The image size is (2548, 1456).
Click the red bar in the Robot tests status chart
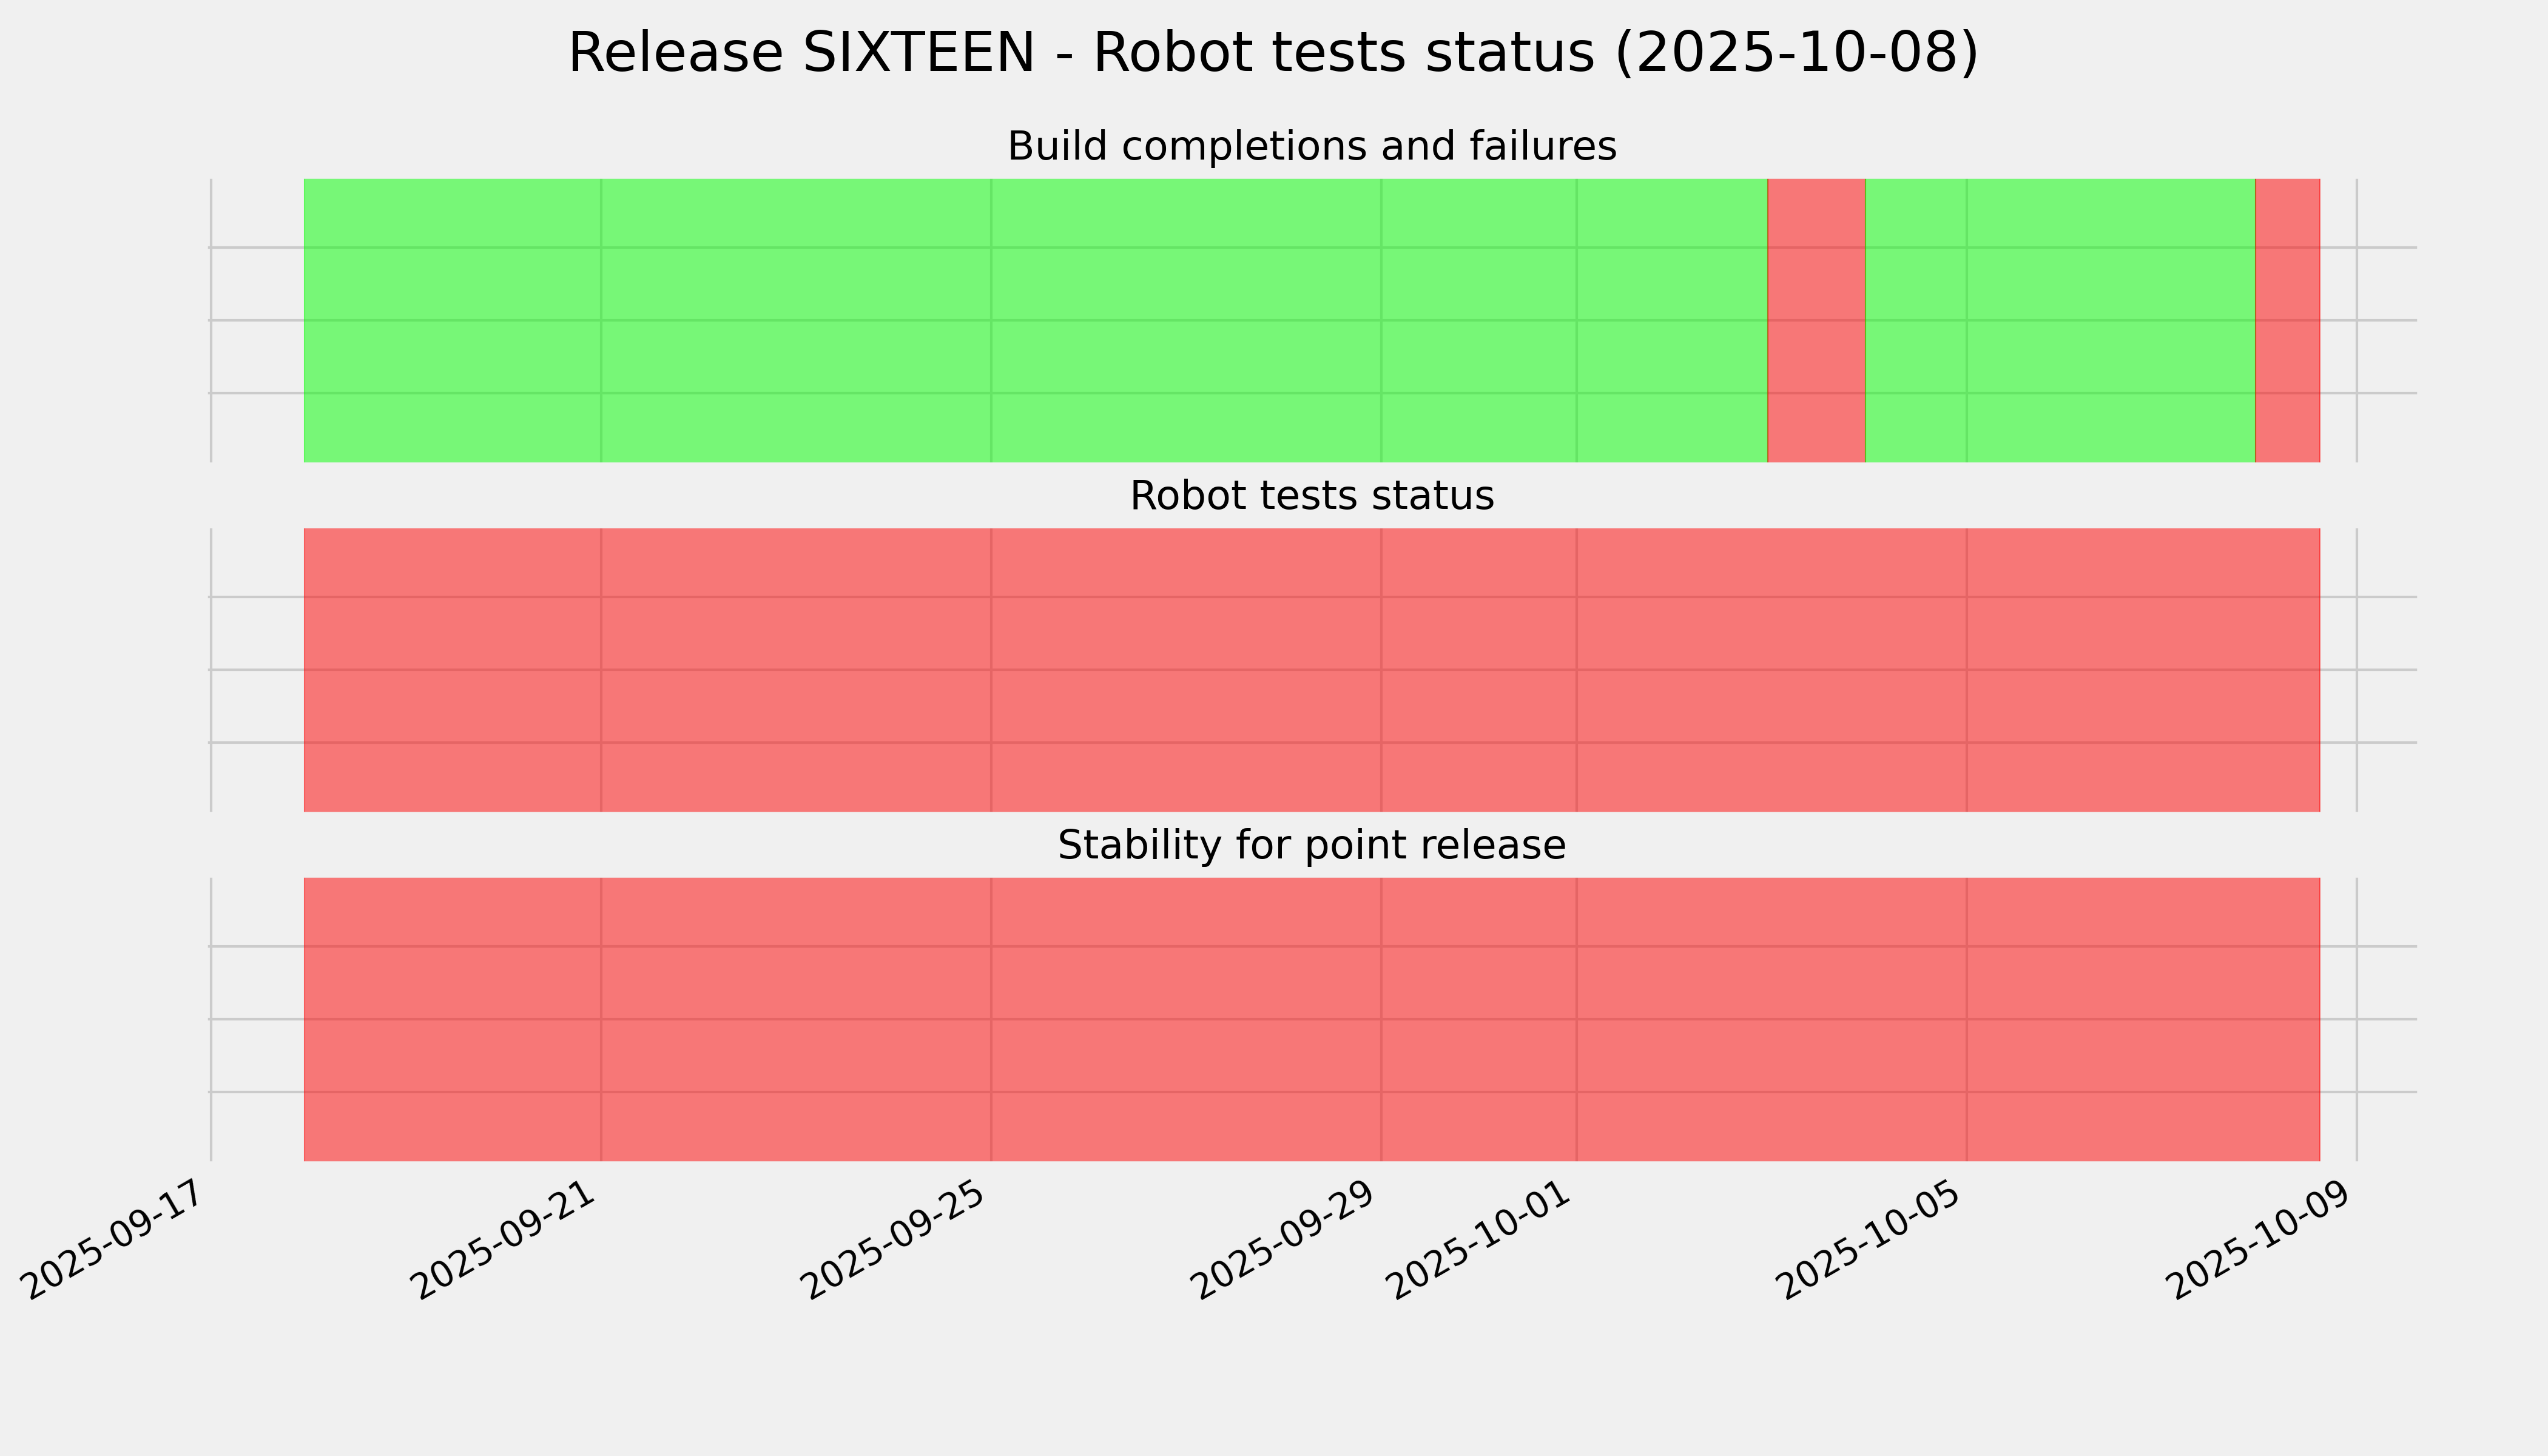coord(1311,670)
